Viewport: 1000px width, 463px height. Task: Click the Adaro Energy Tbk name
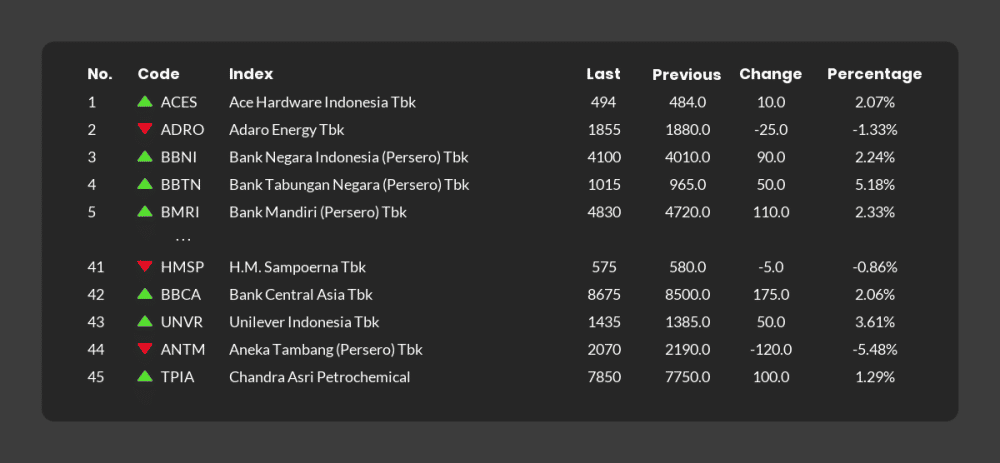point(286,130)
